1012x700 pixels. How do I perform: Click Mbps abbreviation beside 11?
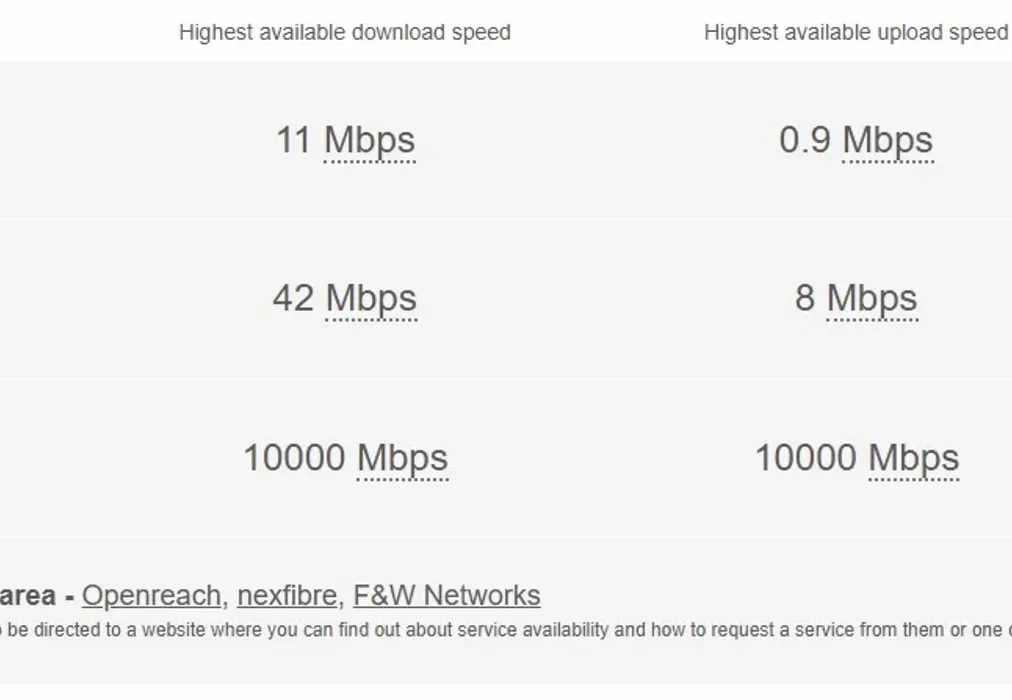(369, 141)
